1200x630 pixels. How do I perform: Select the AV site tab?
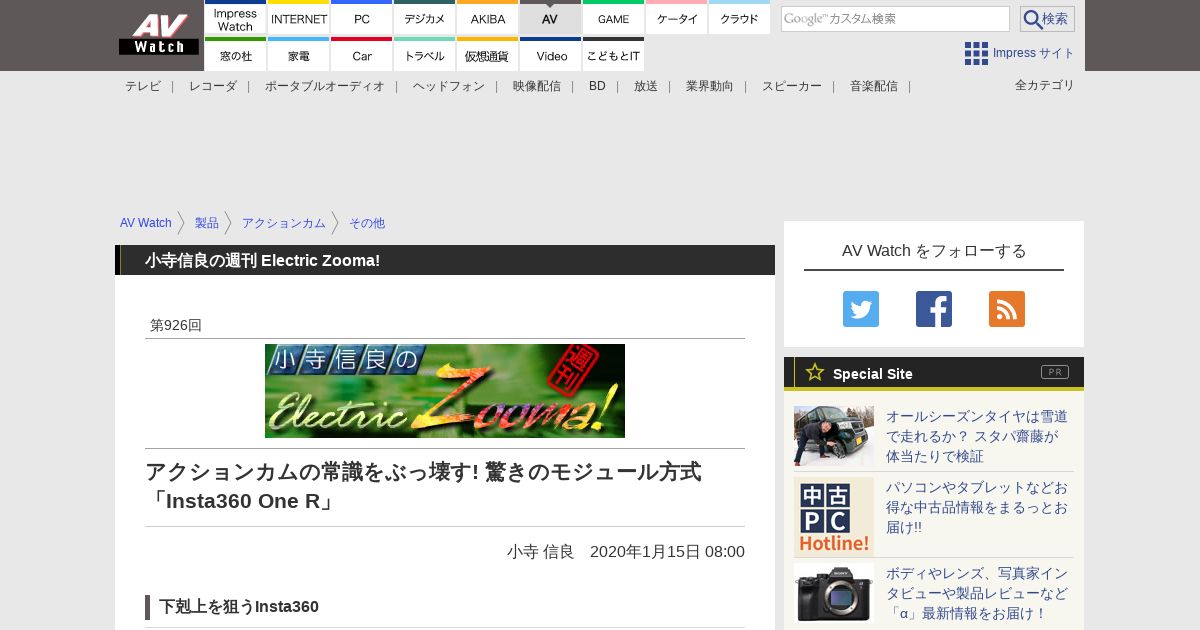(x=550, y=18)
